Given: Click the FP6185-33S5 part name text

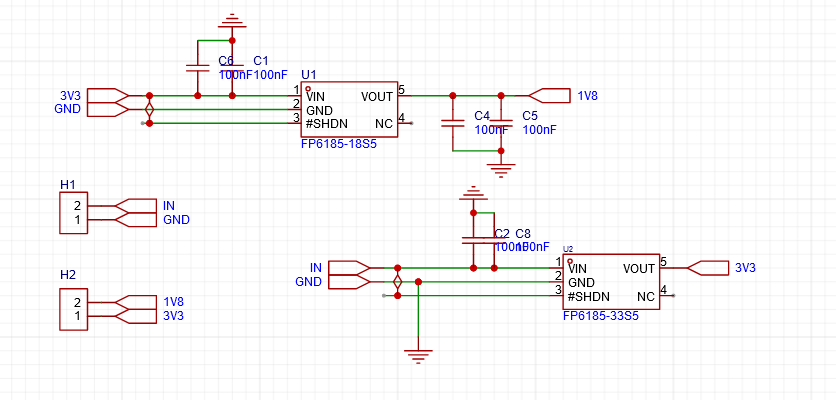Looking at the screenshot, I should [600, 316].
